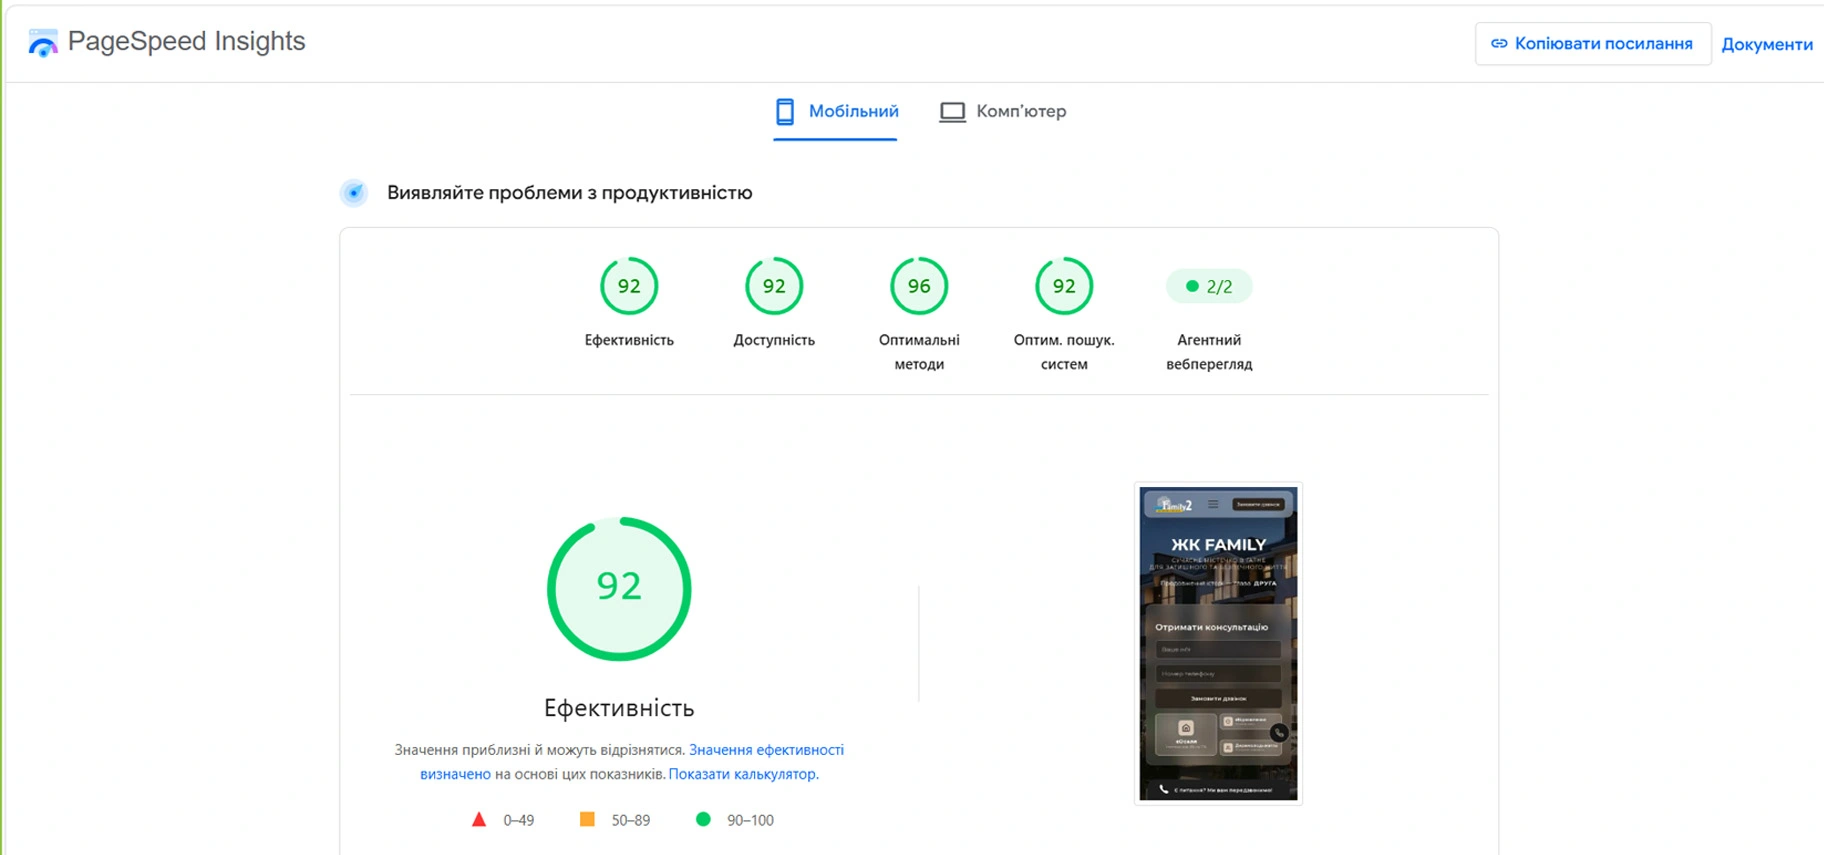This screenshot has height=855, width=1824.
Task: Click the orange square 50–89 legend icon
Action: (587, 820)
